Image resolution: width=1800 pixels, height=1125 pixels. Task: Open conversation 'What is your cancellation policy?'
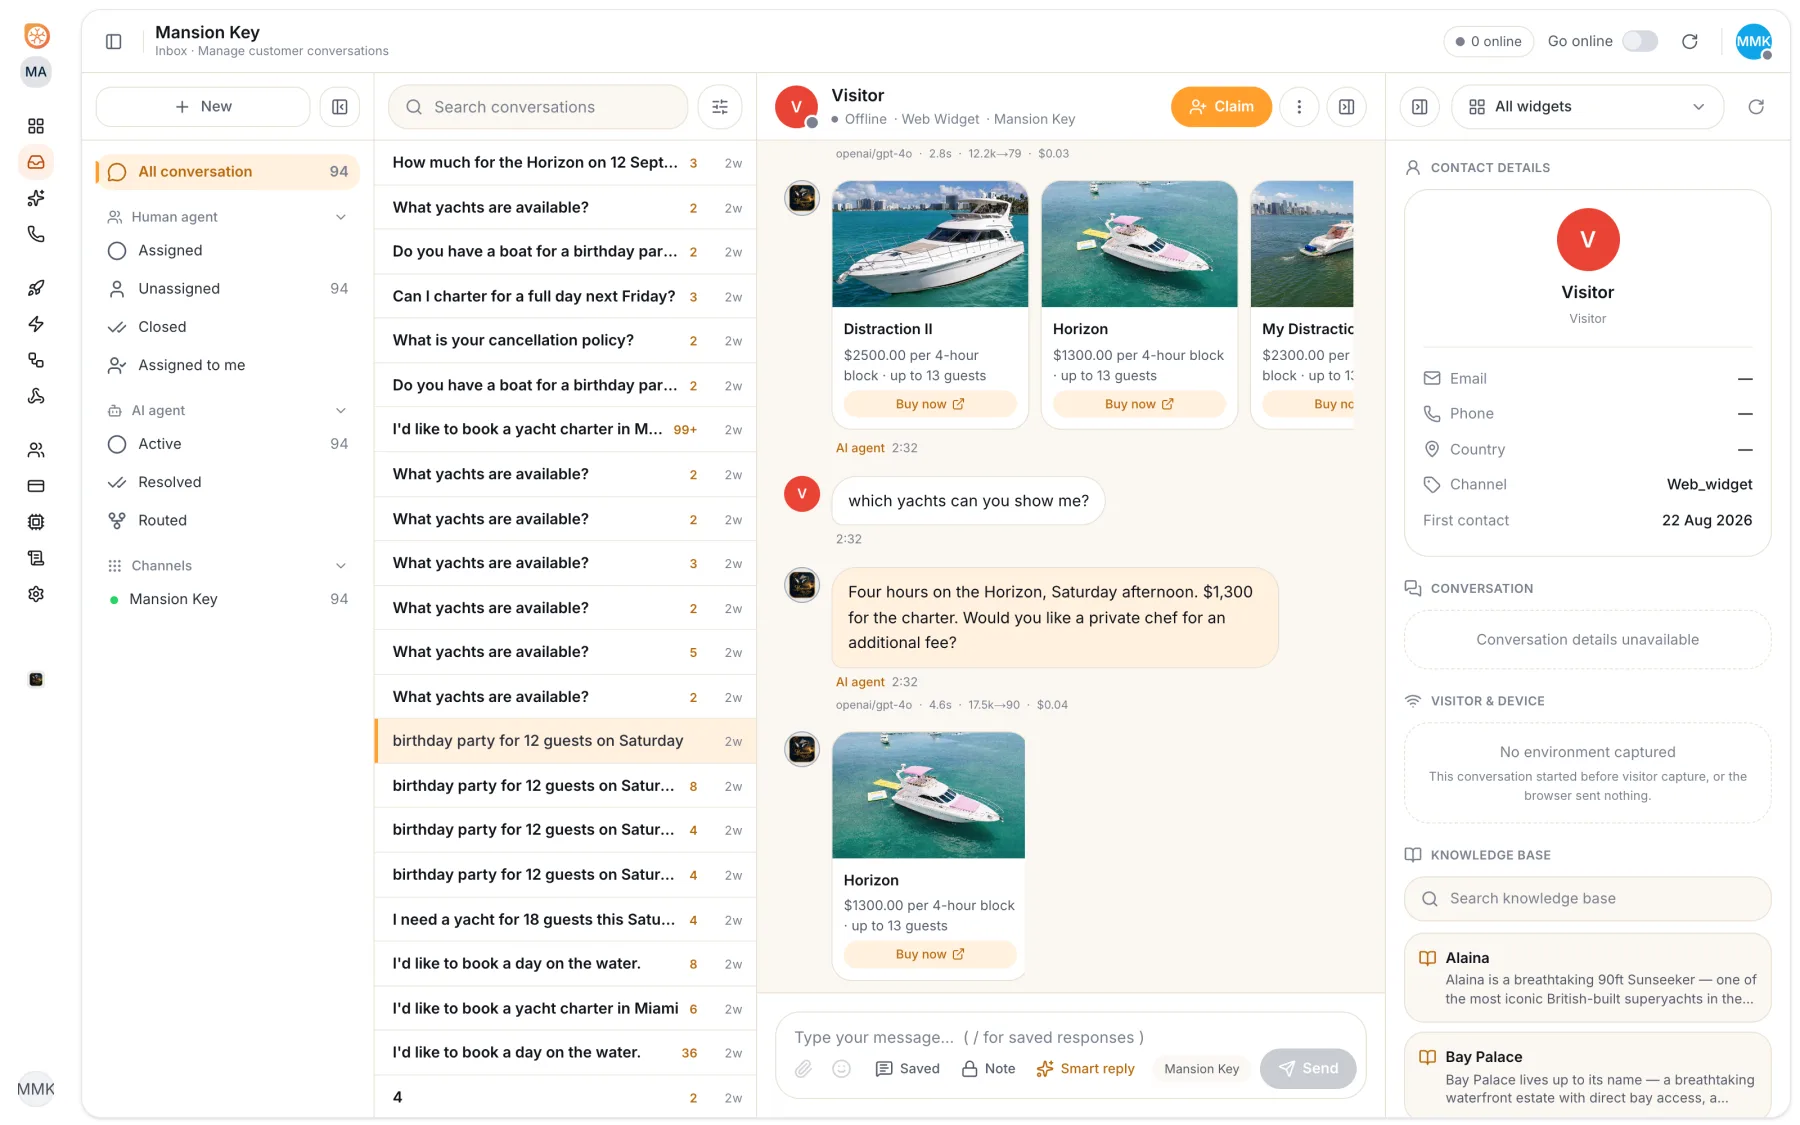pyautogui.click(x=565, y=341)
